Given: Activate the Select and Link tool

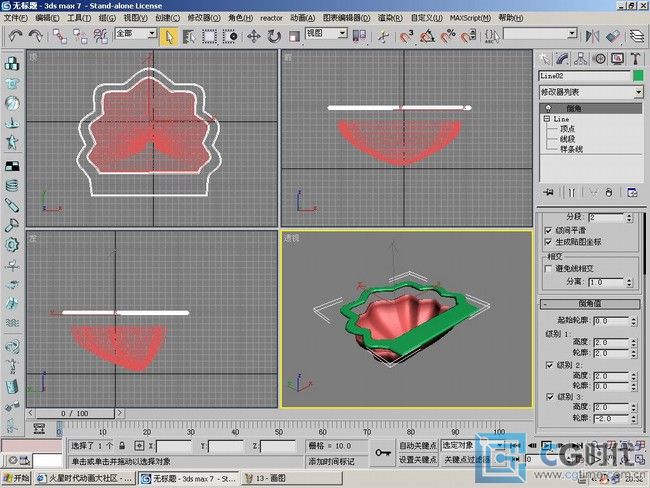Looking at the screenshot, I should tap(60, 36).
